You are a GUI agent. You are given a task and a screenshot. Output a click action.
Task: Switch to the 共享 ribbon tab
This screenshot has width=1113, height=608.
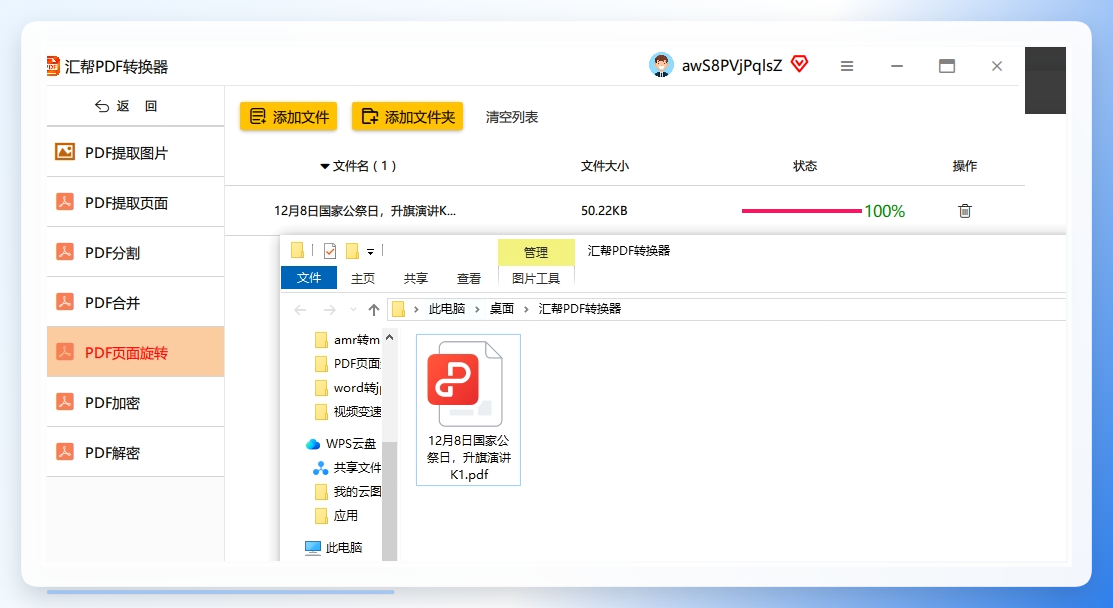click(416, 279)
